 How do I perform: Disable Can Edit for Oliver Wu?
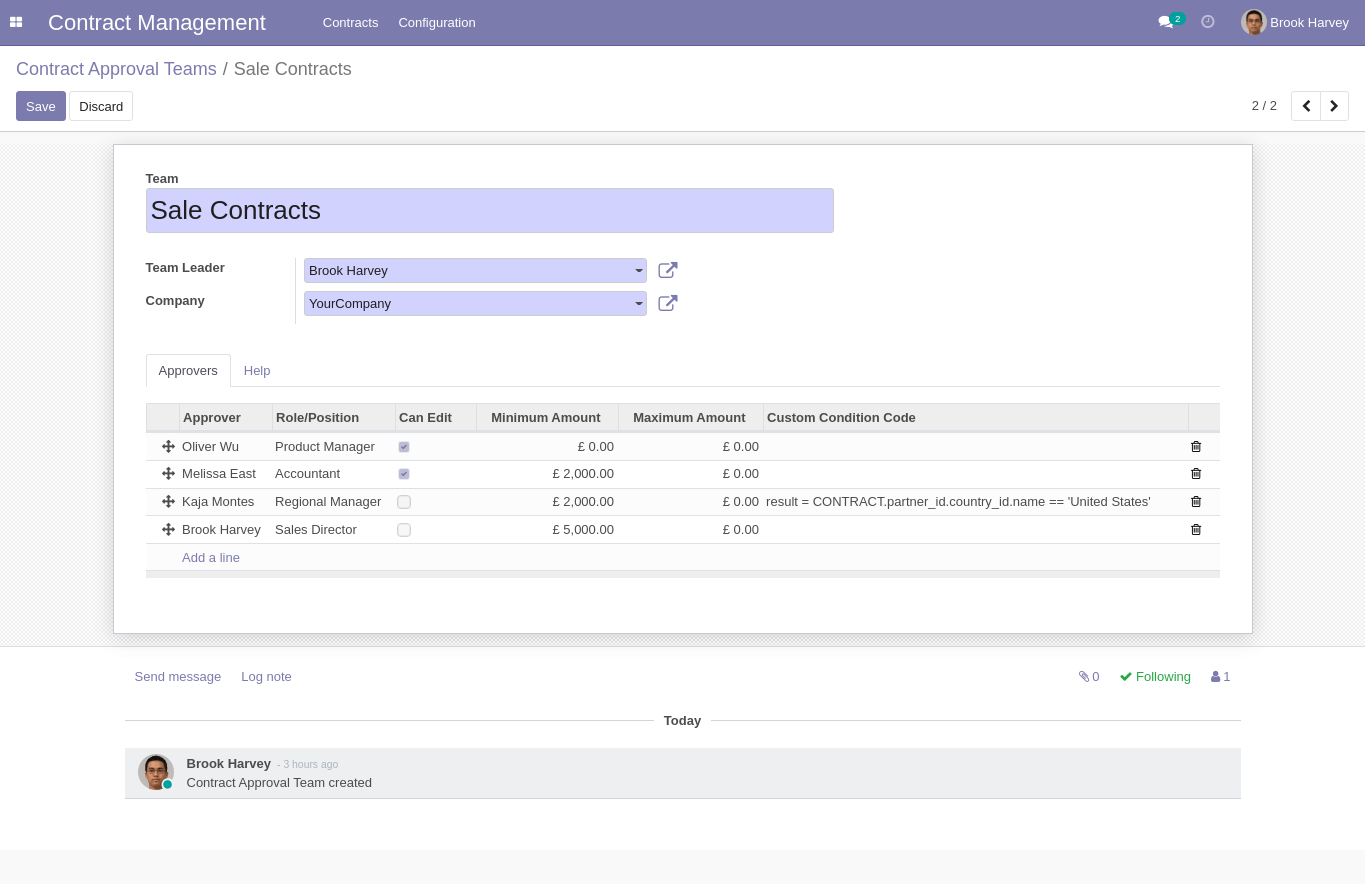(x=403, y=446)
